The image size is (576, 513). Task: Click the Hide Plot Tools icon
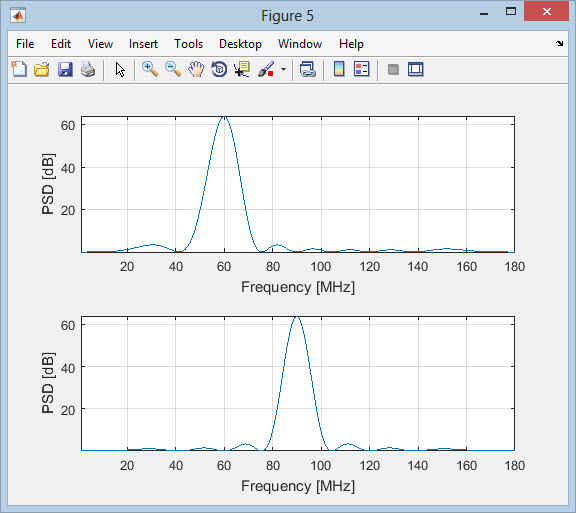[x=393, y=69]
